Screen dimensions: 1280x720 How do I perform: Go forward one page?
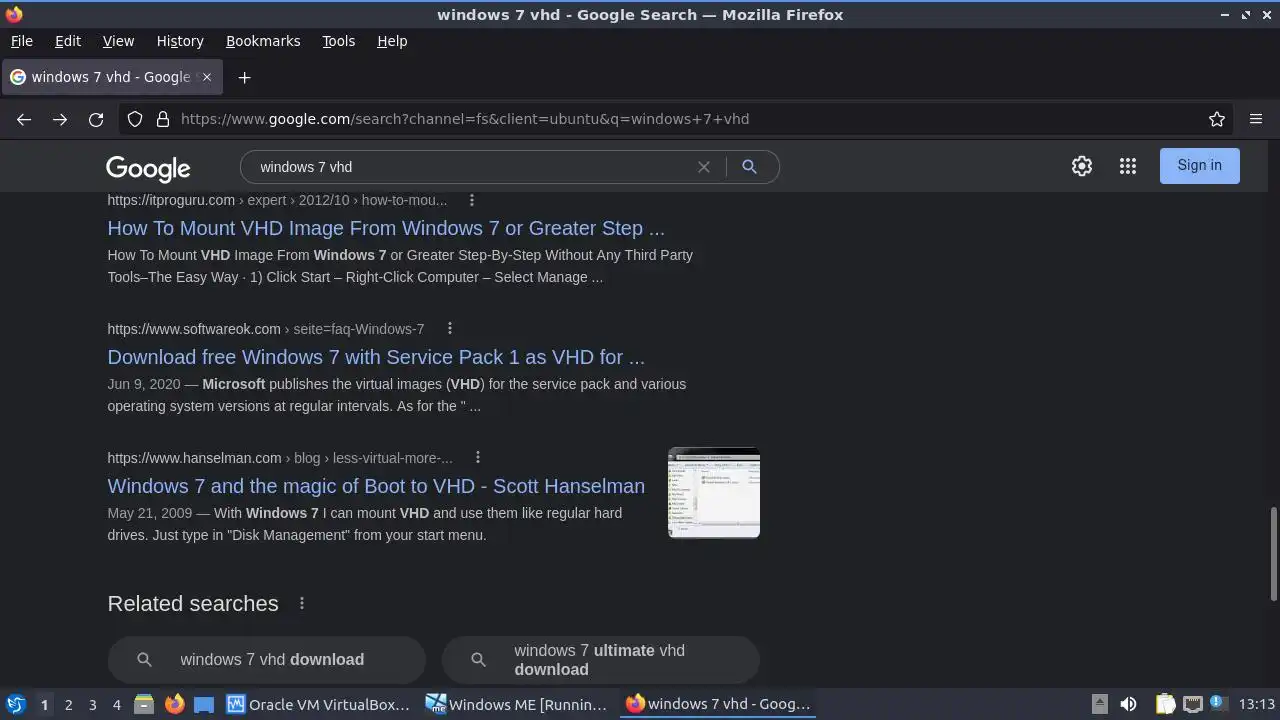click(60, 119)
